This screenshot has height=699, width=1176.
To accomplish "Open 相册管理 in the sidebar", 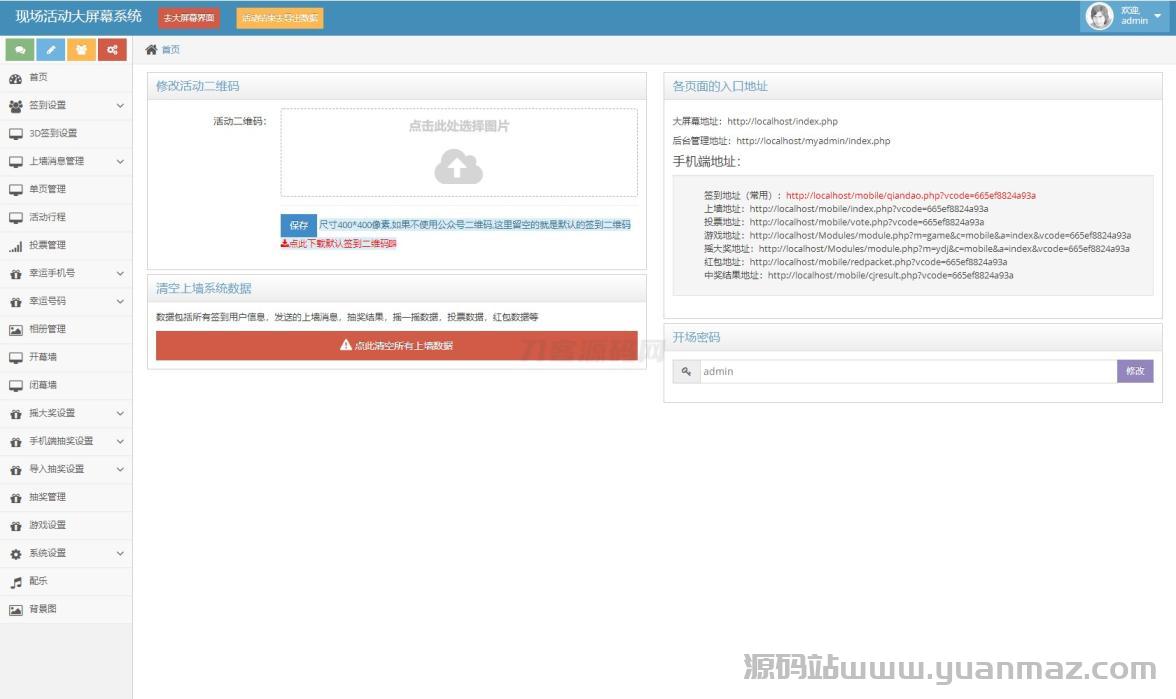I will pyautogui.click(x=47, y=329).
